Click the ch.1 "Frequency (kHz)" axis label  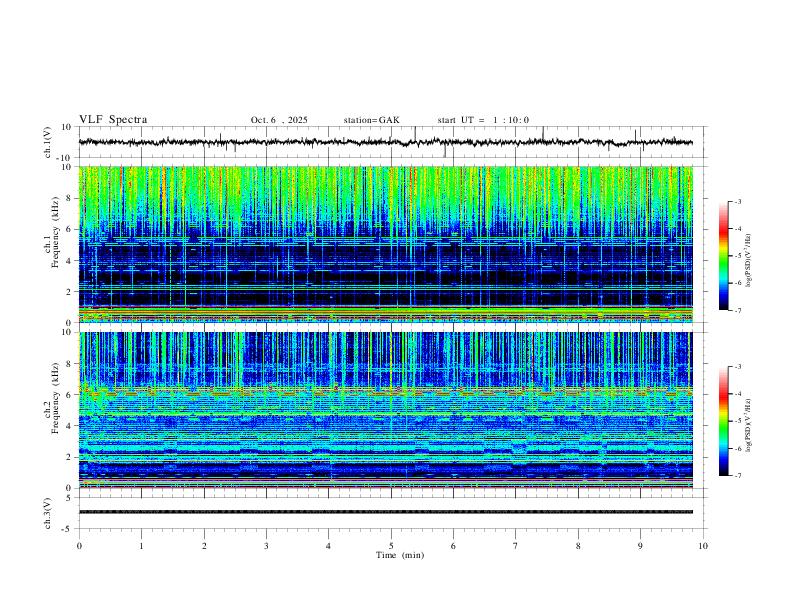point(55,232)
